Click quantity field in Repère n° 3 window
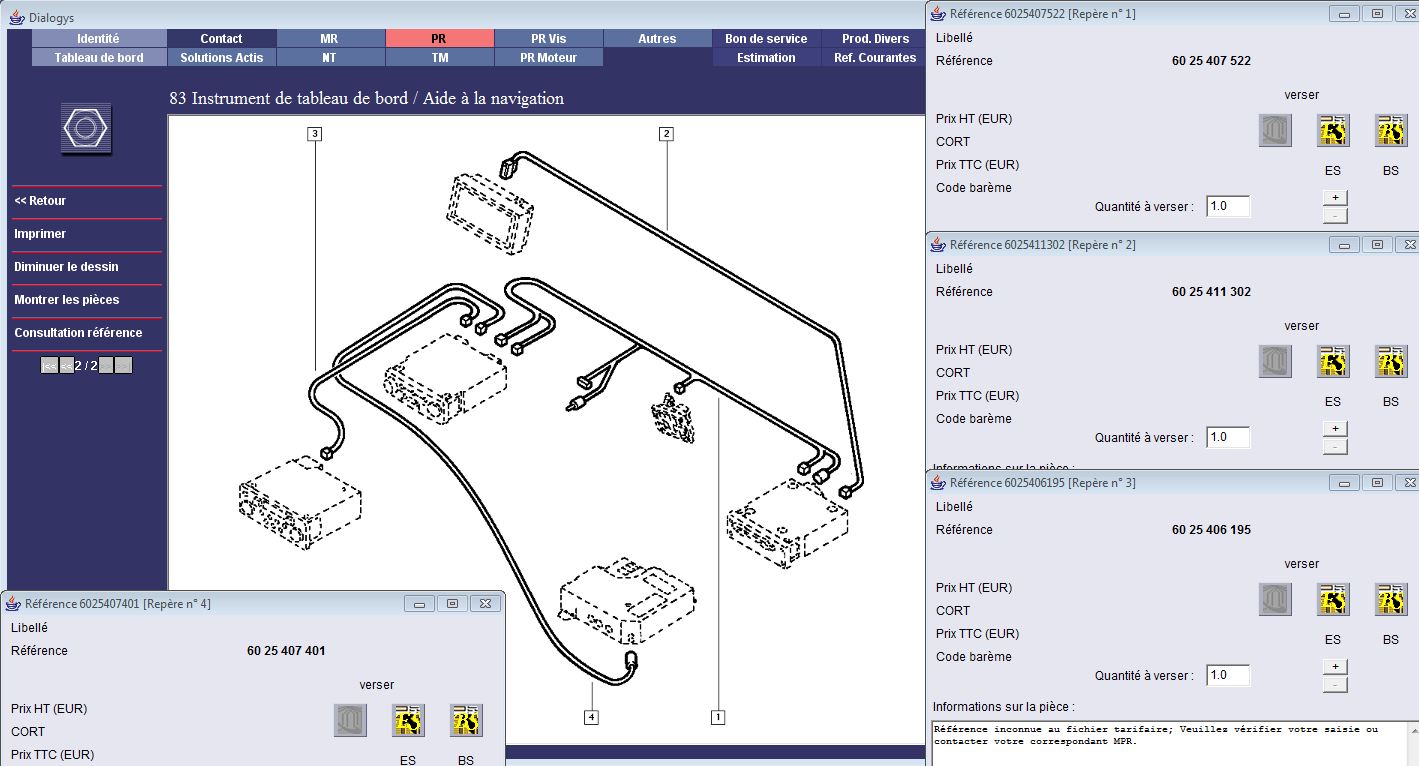Image resolution: width=1419 pixels, height=766 pixels. pyautogui.click(x=1228, y=675)
